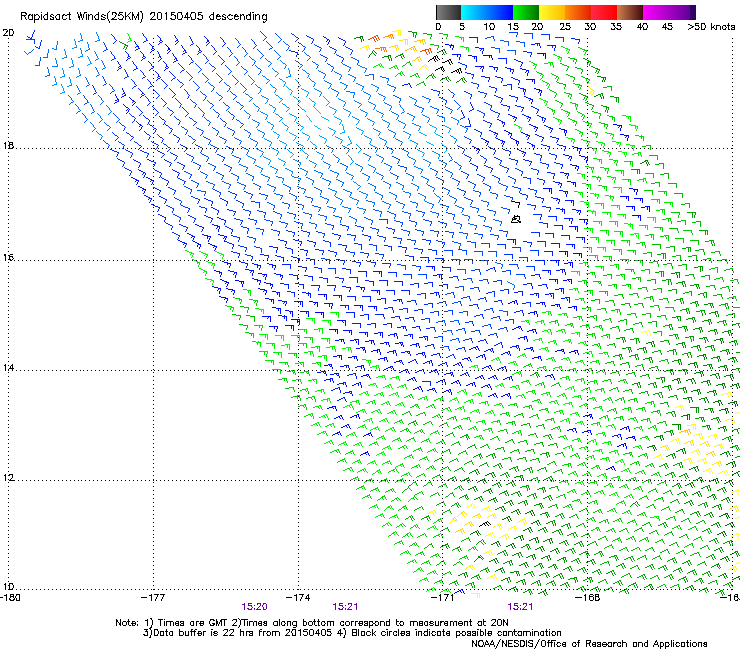The image size is (740, 650).
Task: Click the longitude label -174
Action: 298,598
